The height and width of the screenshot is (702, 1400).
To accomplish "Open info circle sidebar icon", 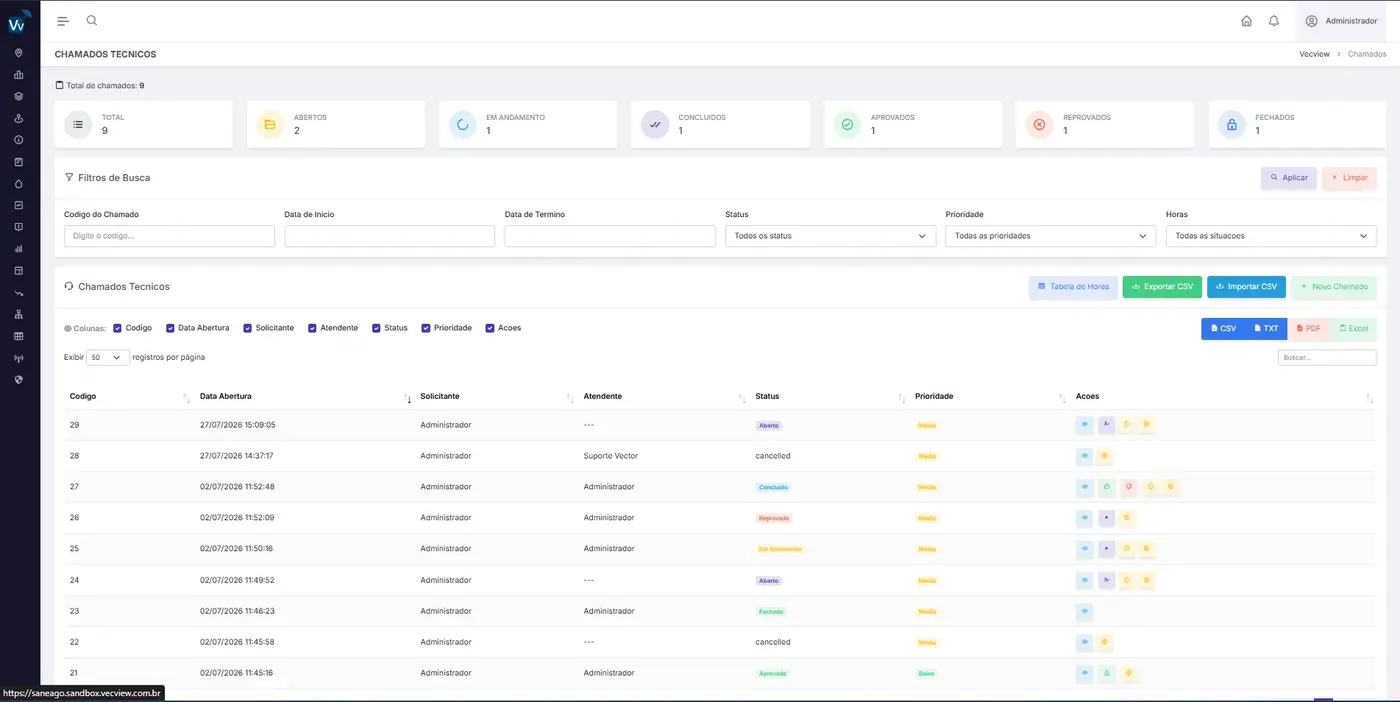I will (x=18, y=140).
